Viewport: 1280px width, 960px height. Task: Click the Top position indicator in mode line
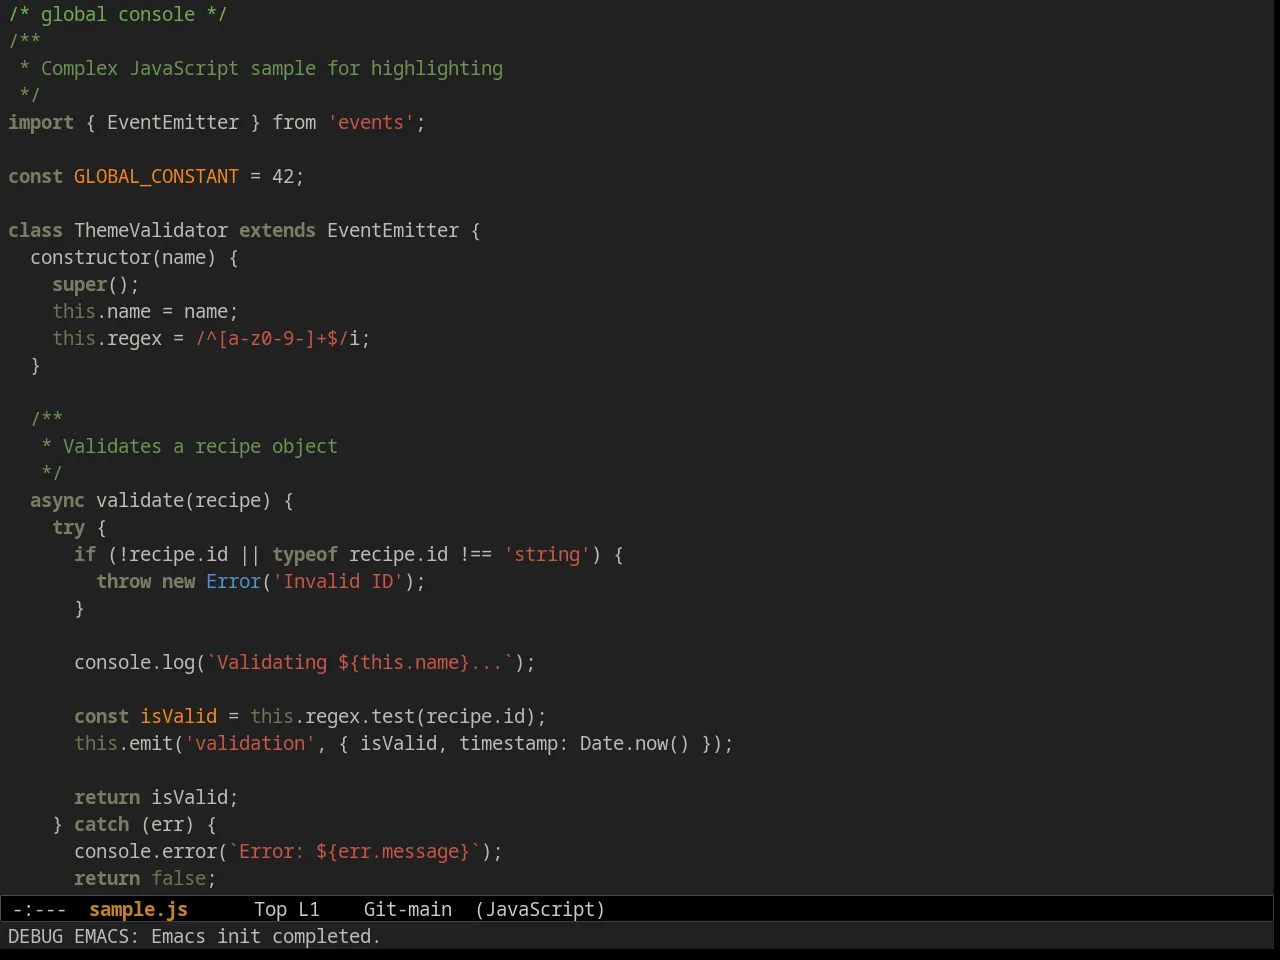pyautogui.click(x=270, y=909)
